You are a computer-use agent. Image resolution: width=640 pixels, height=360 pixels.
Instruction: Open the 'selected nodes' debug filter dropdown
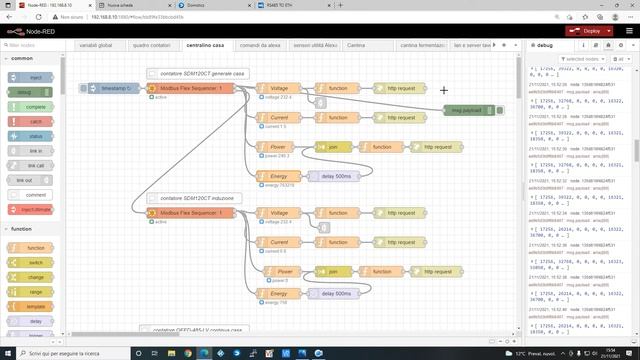click(583, 59)
